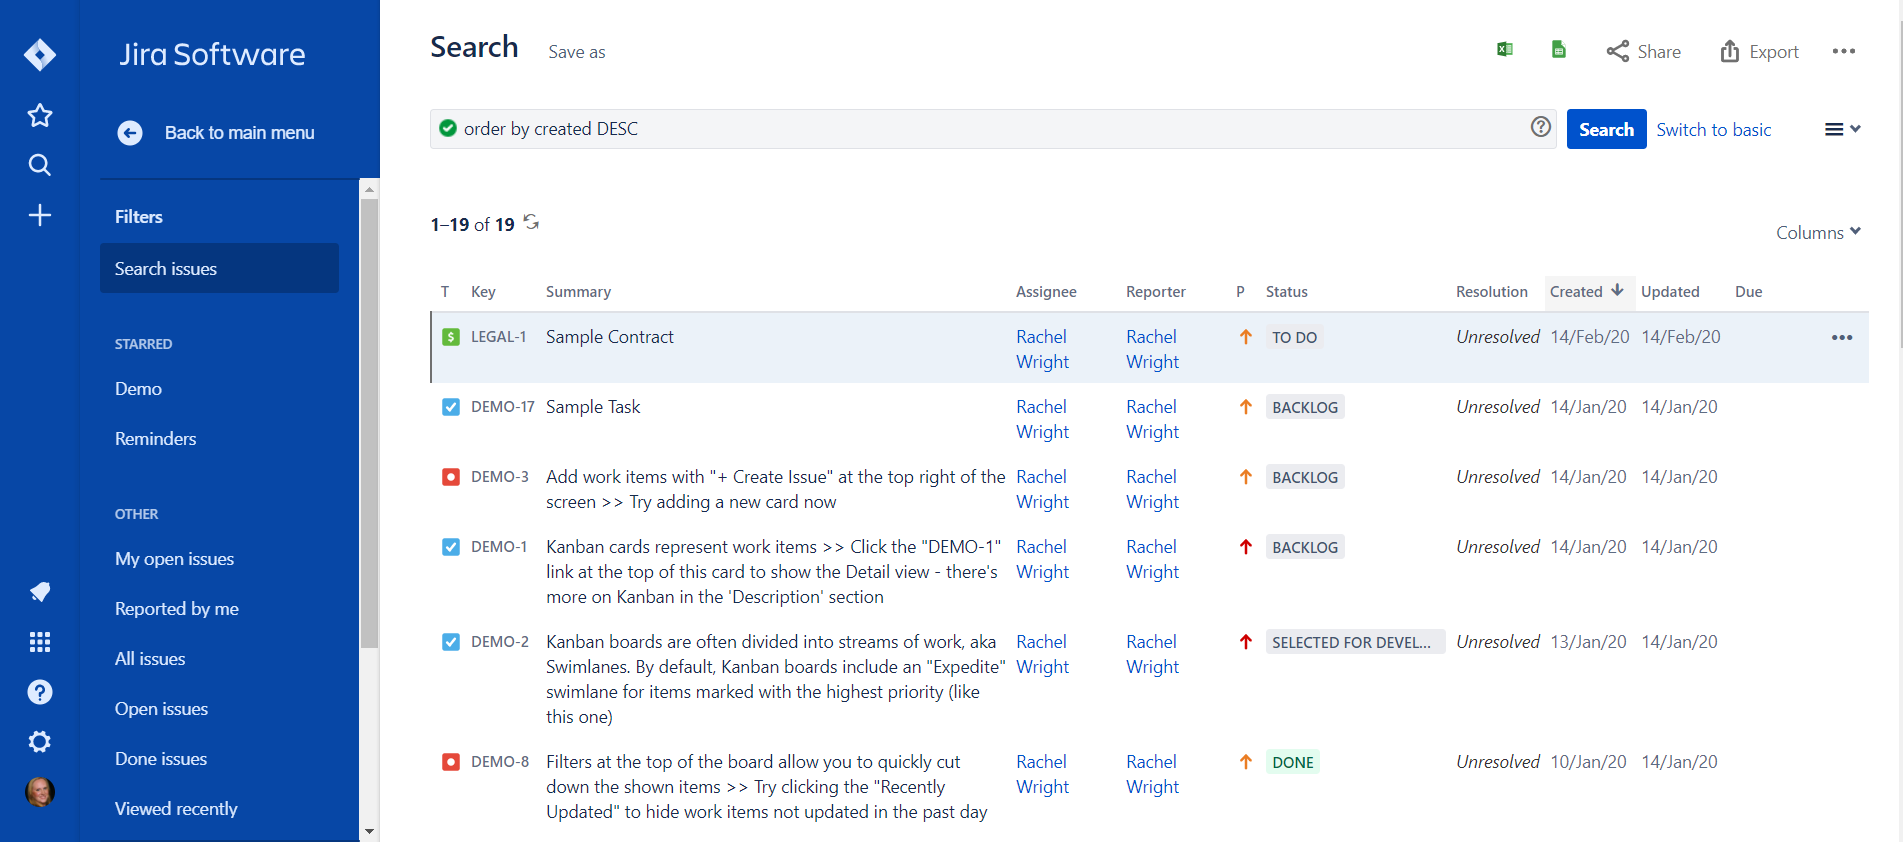Open the settings gear icon
The height and width of the screenshot is (842, 1903).
pos(40,742)
